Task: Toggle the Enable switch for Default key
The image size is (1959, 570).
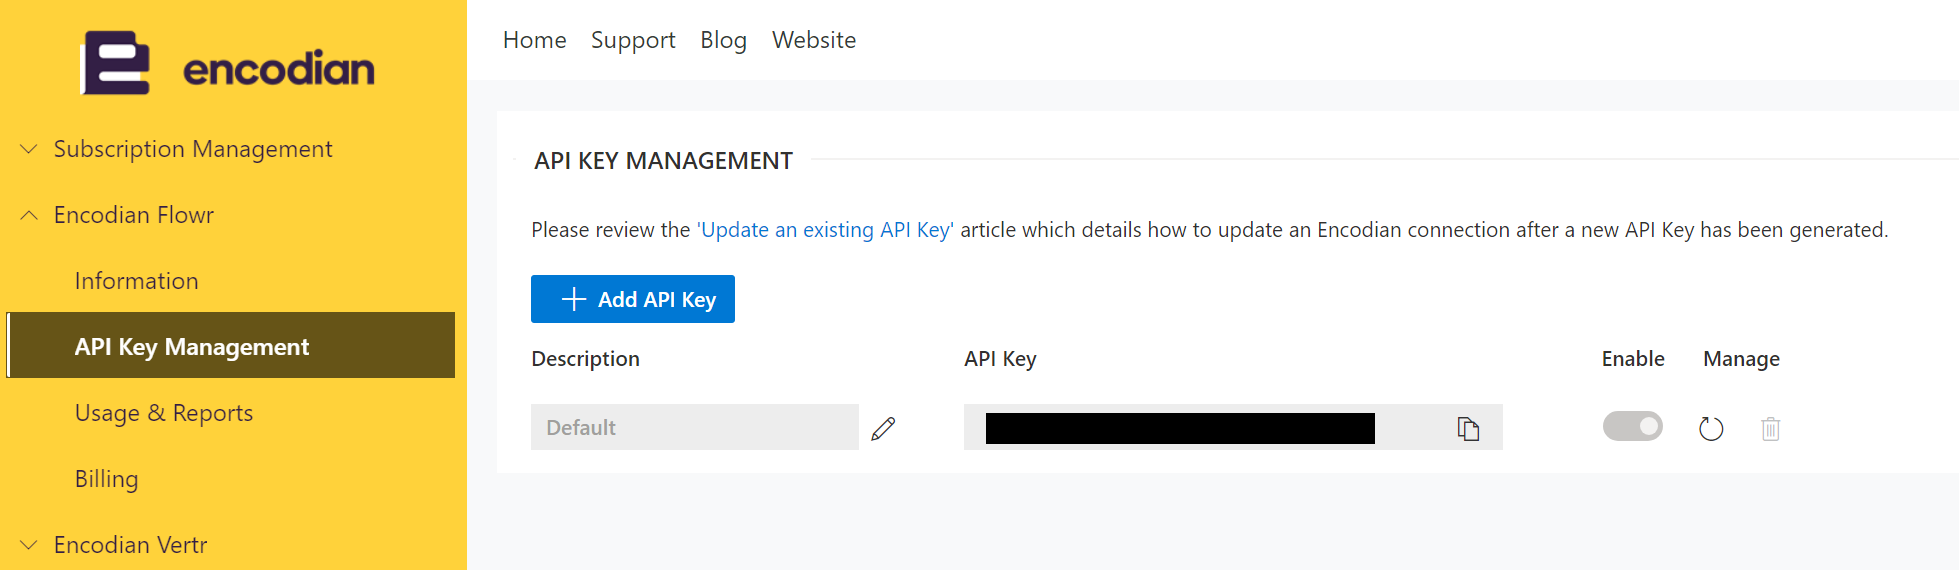Action: point(1632,426)
